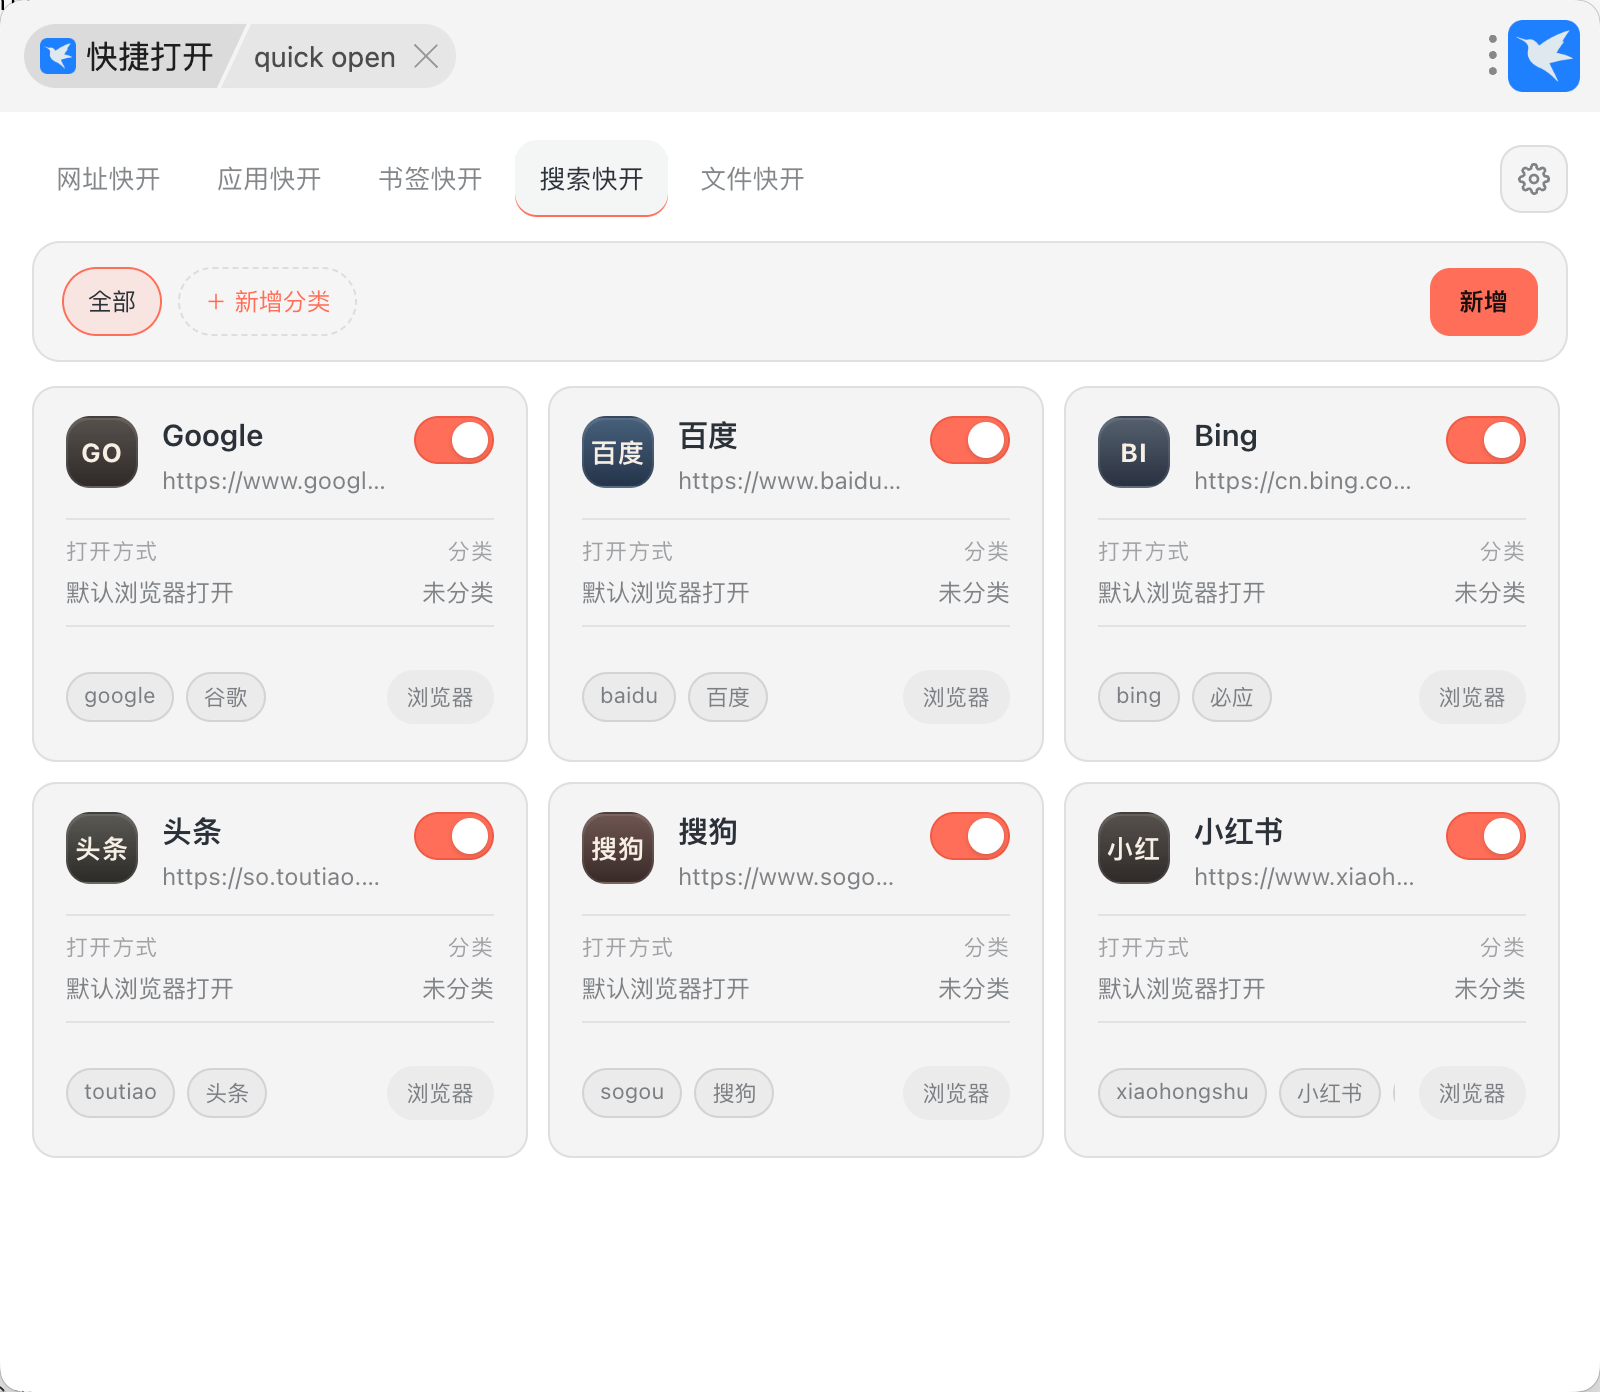The width and height of the screenshot is (1600, 1392).
Task: Click 浏览器 button on 百度 card
Action: point(956,697)
